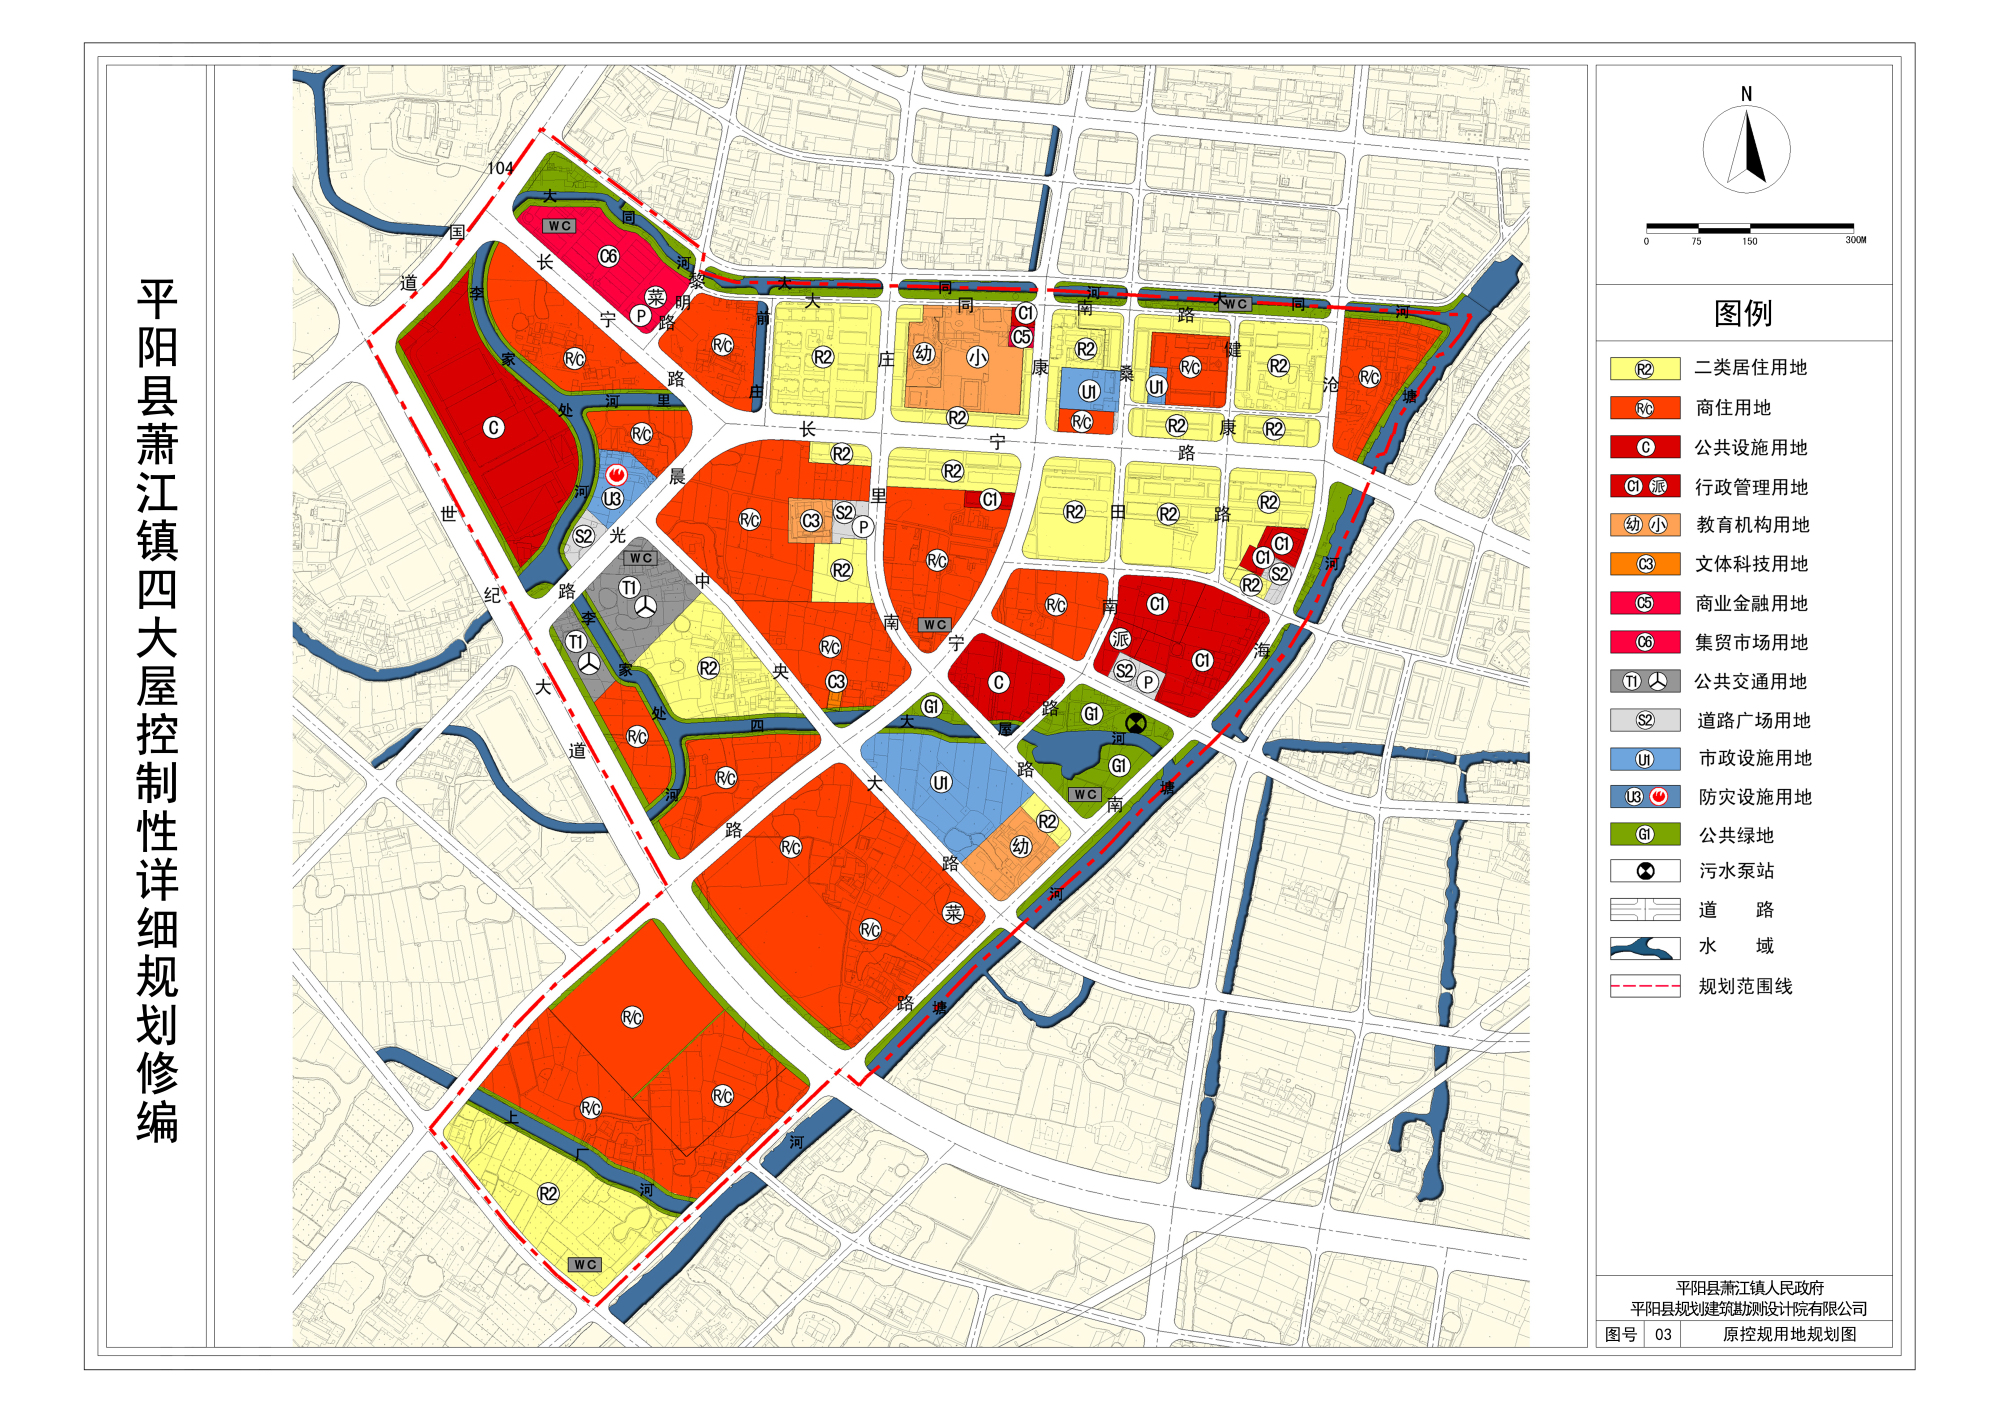The width and height of the screenshot is (2000, 1412).
Task: Click the 商业金融用地 legend swatch
Action: coord(1645,603)
